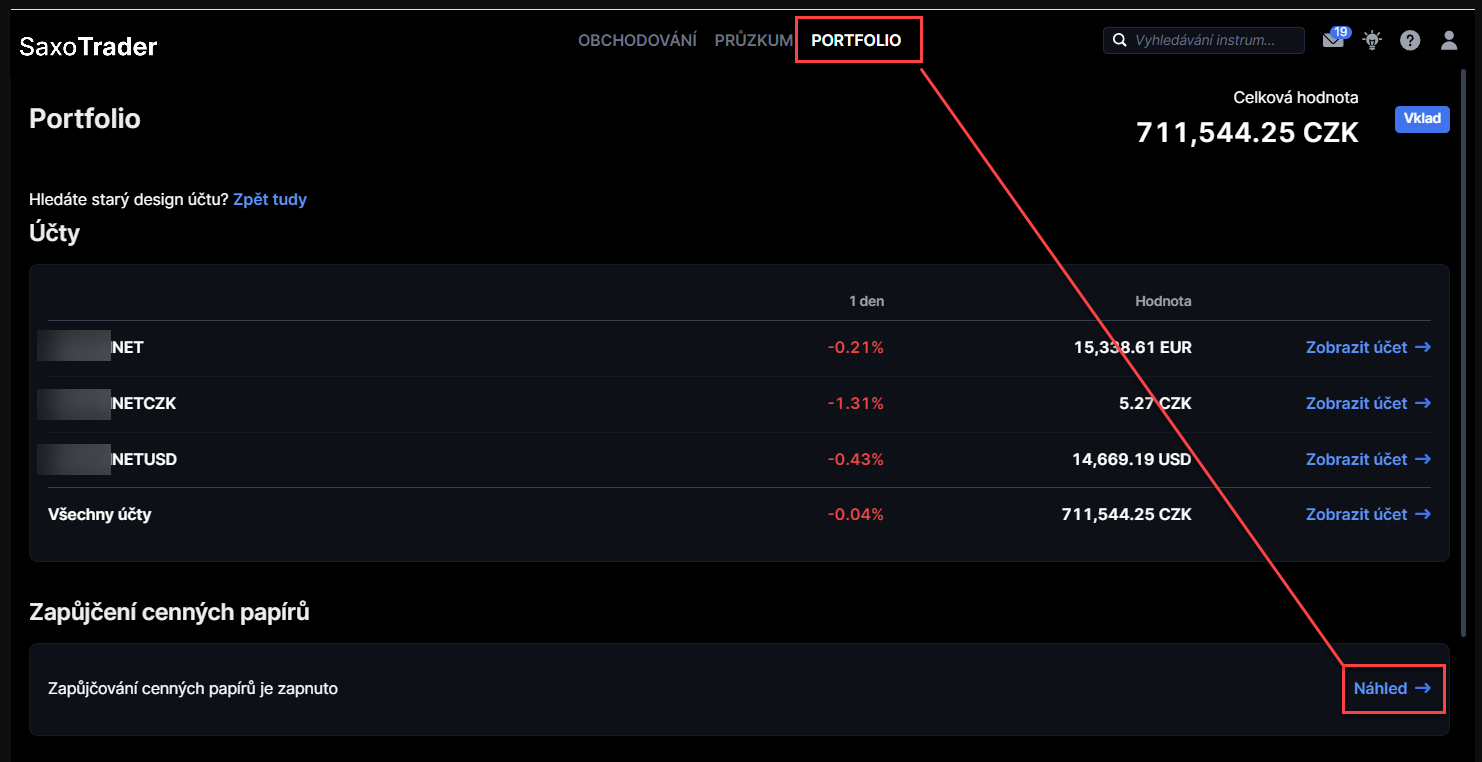Click the '1 den' column header
Screen dimensions: 1482x762
click(x=866, y=301)
